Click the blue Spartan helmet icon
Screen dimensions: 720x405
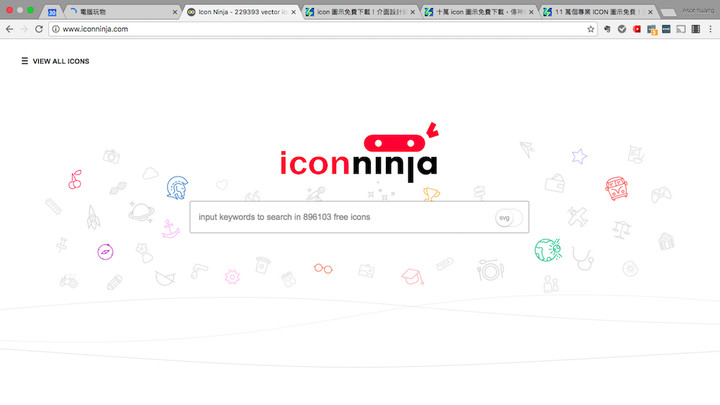(177, 187)
